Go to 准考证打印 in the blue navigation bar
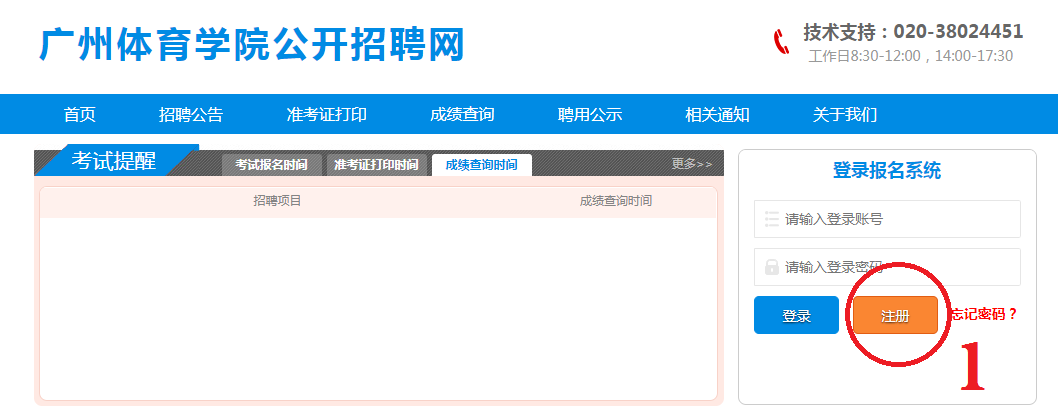This screenshot has width=1058, height=419. pyautogui.click(x=327, y=114)
